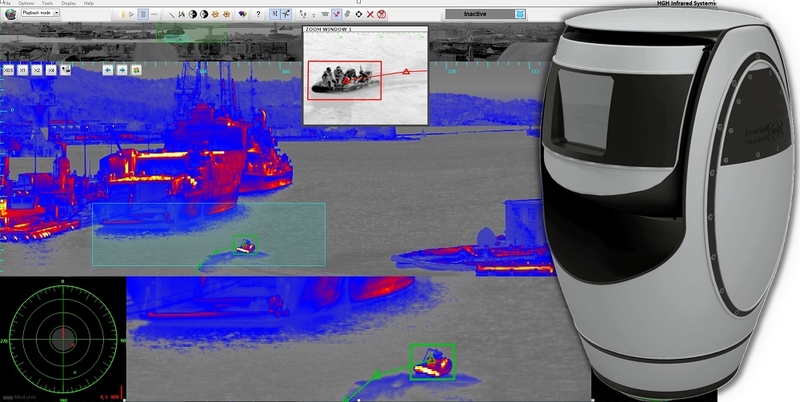This screenshot has width=800, height=402.
Task: Click the Tools menu
Action: [47, 4]
